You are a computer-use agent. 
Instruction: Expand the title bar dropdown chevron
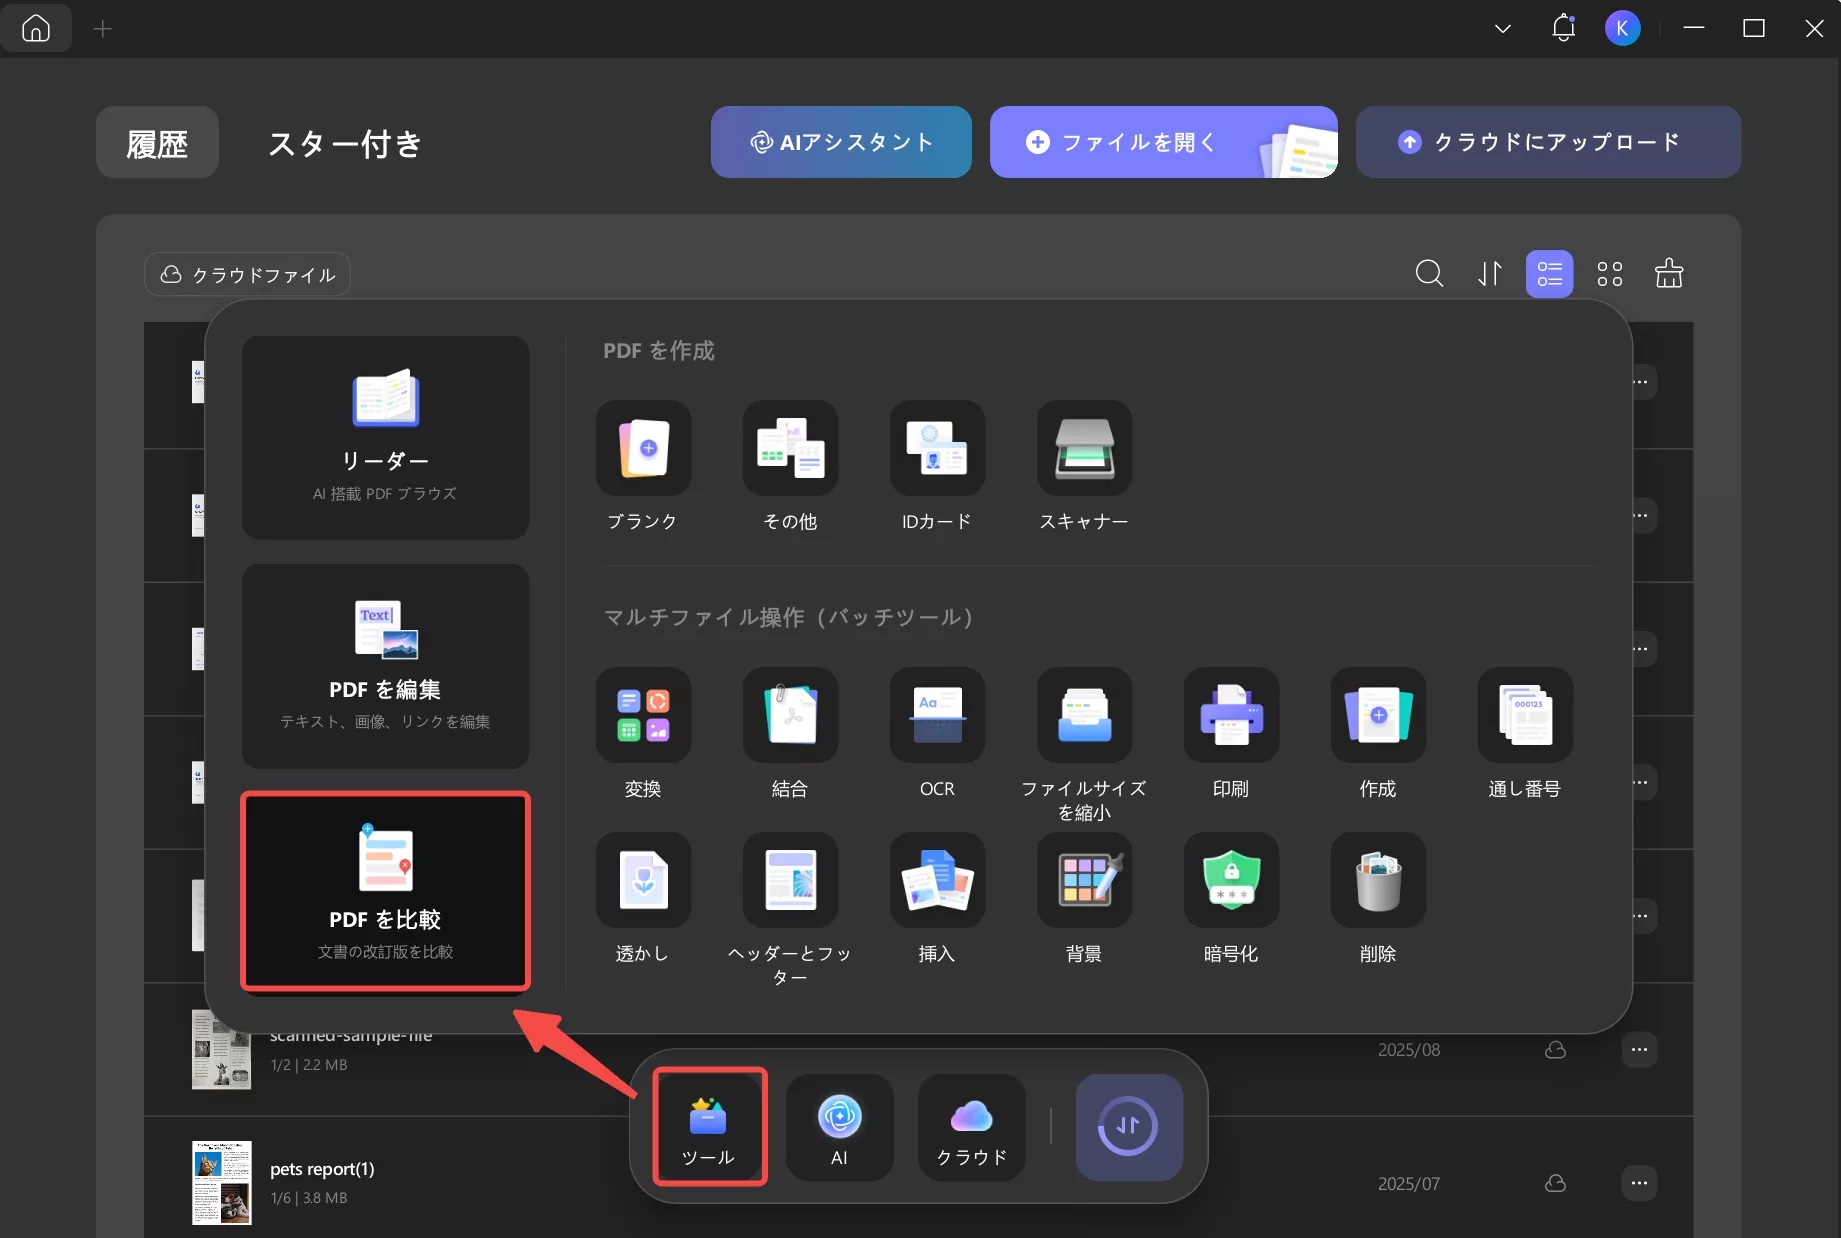coord(1502,29)
